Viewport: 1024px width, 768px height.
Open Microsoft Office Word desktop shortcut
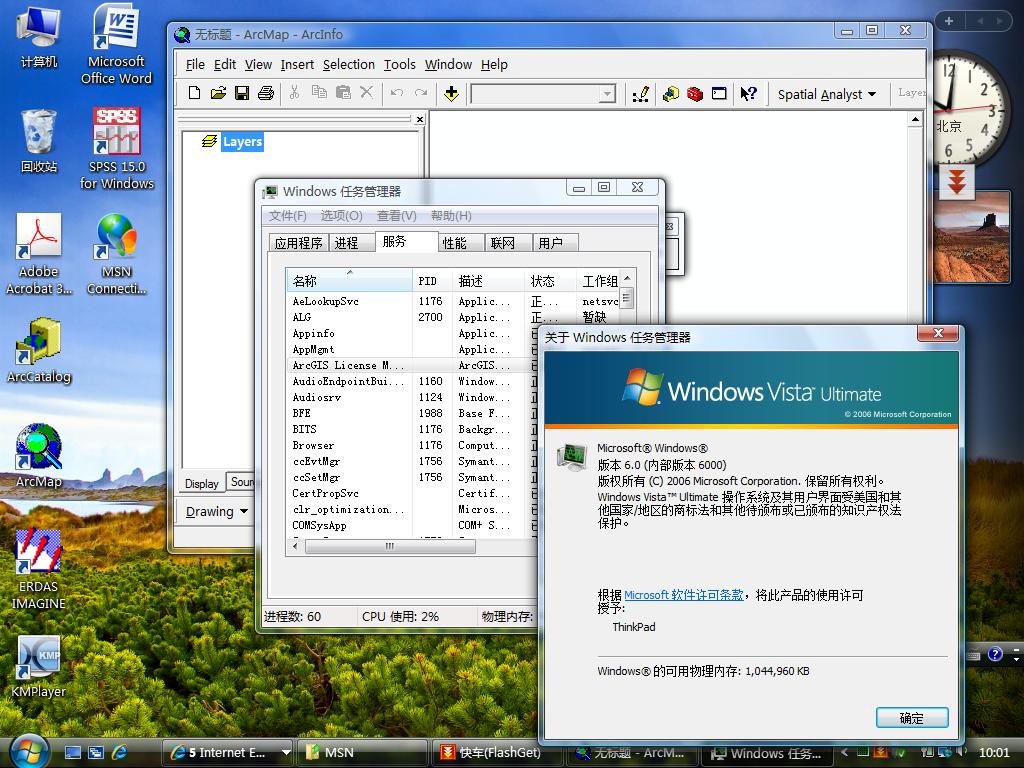pos(116,44)
